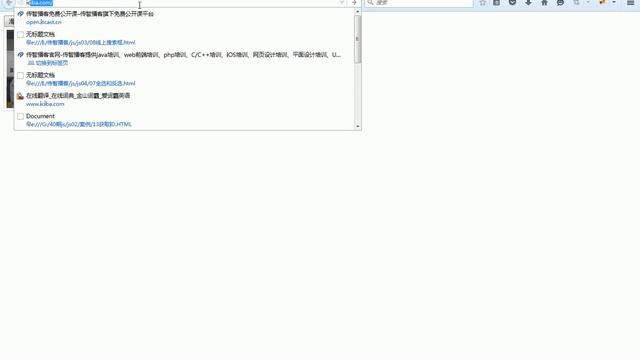Image resolution: width=640 pixels, height=360 pixels.
Task: Open the address bar history dropdown arrow
Action: 342,2
